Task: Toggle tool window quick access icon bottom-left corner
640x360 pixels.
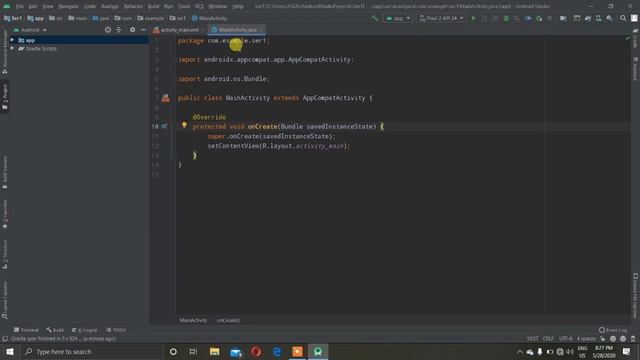Action: 5,339
